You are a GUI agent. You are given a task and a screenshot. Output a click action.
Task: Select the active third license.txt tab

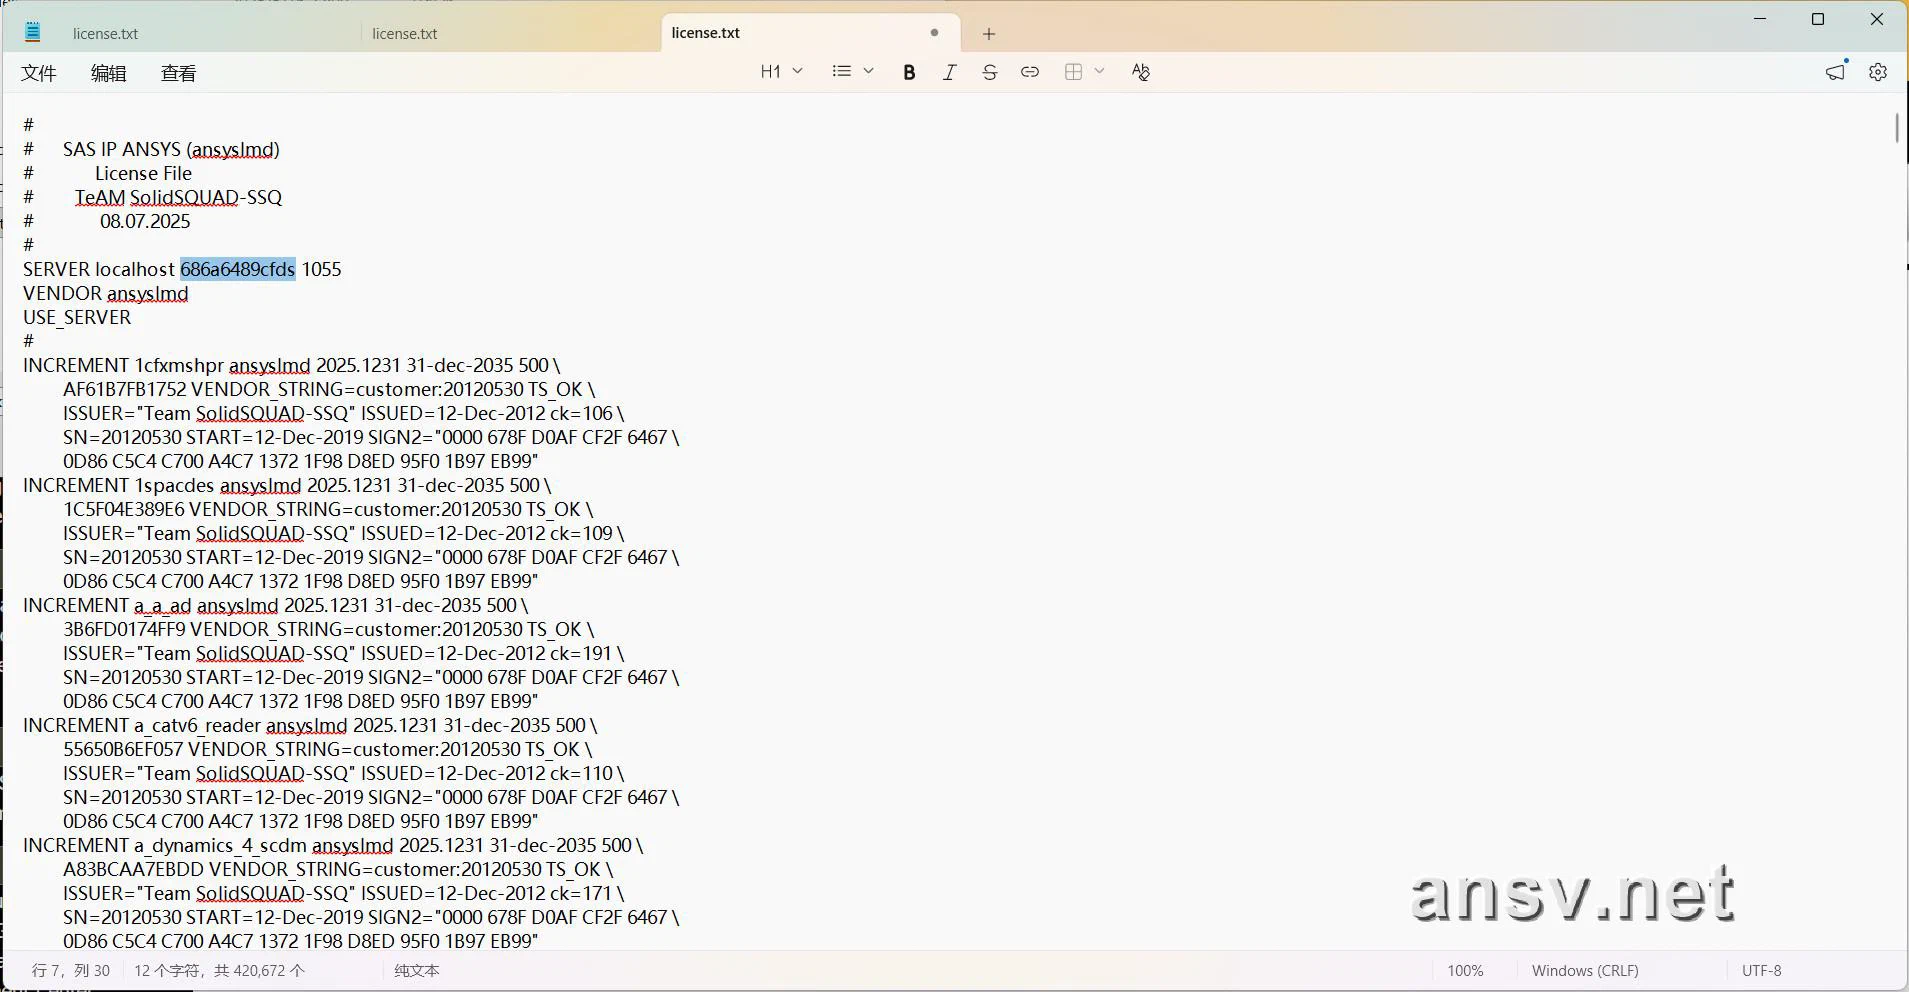(x=706, y=32)
